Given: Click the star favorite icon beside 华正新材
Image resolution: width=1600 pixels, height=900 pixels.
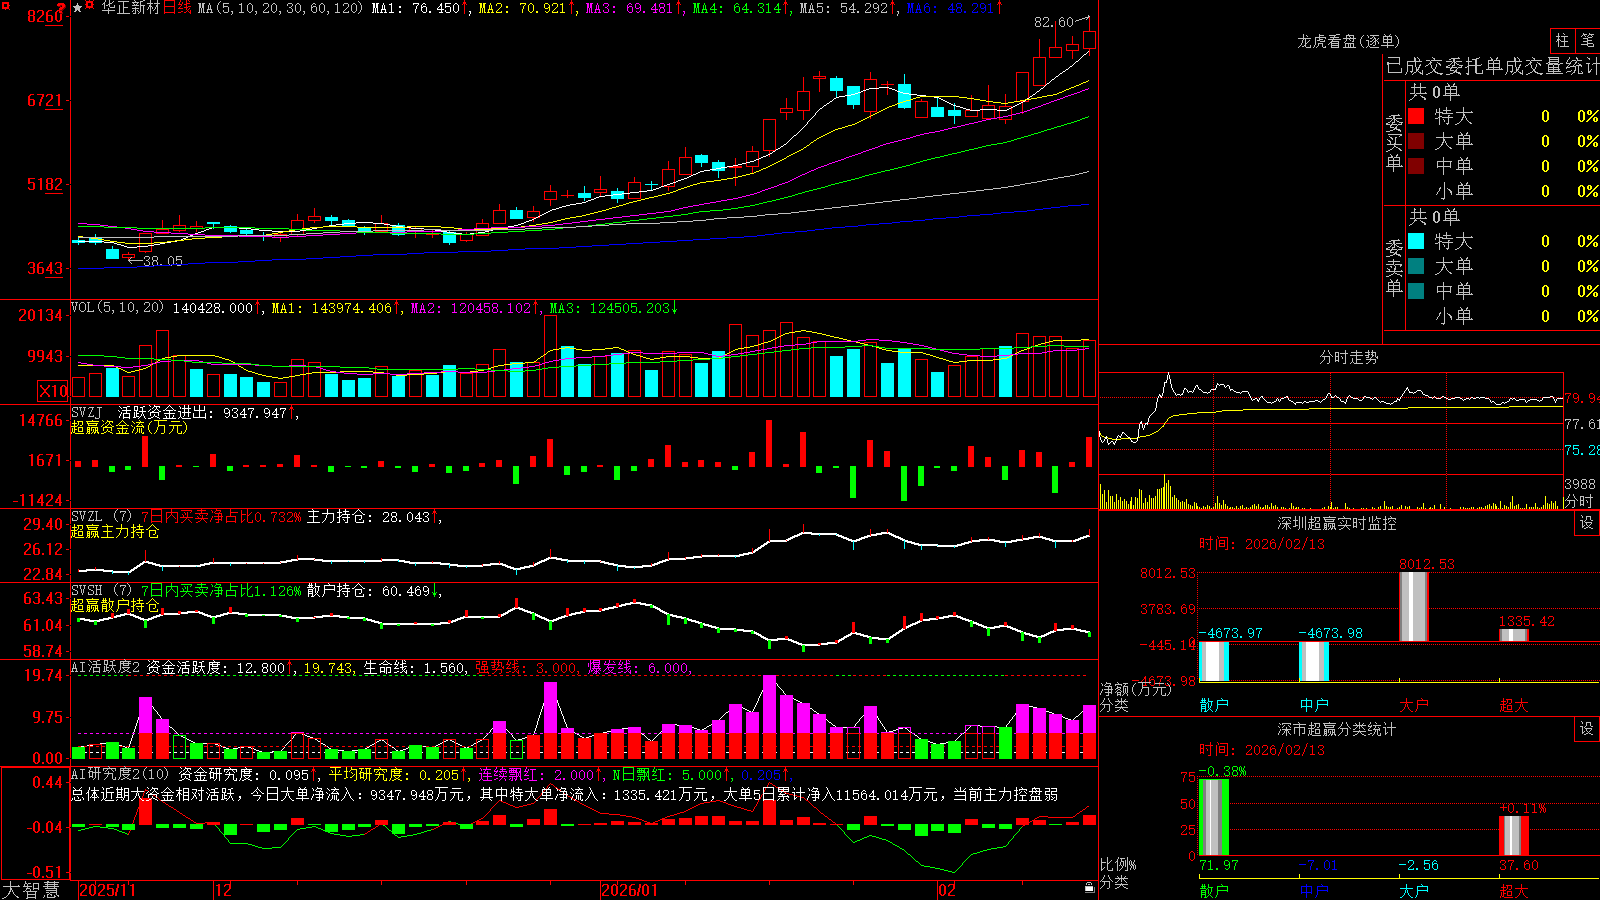Looking at the screenshot, I should tap(78, 8).
